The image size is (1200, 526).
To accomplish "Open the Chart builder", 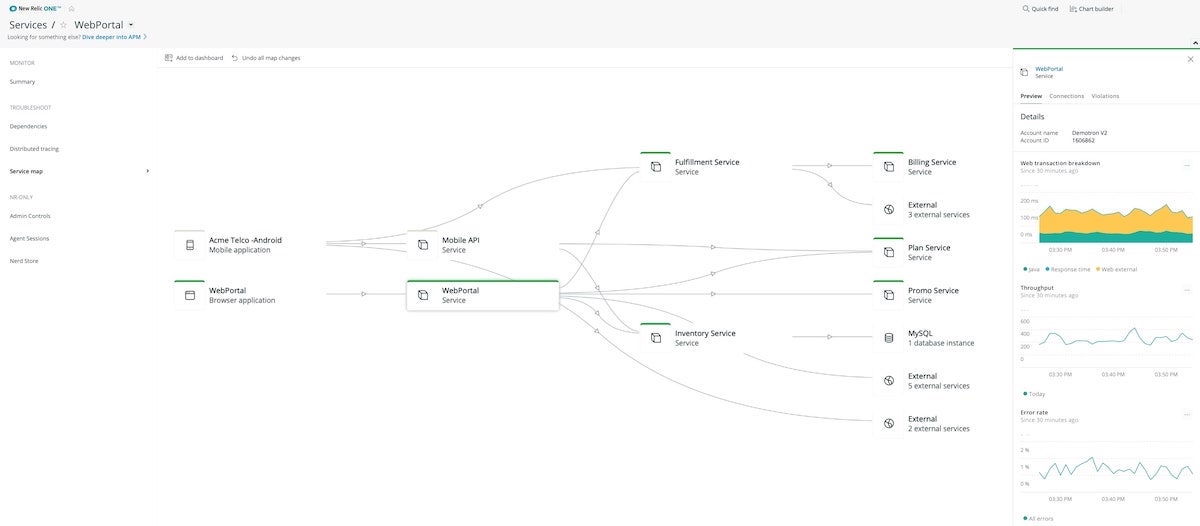I will 1091,9.
